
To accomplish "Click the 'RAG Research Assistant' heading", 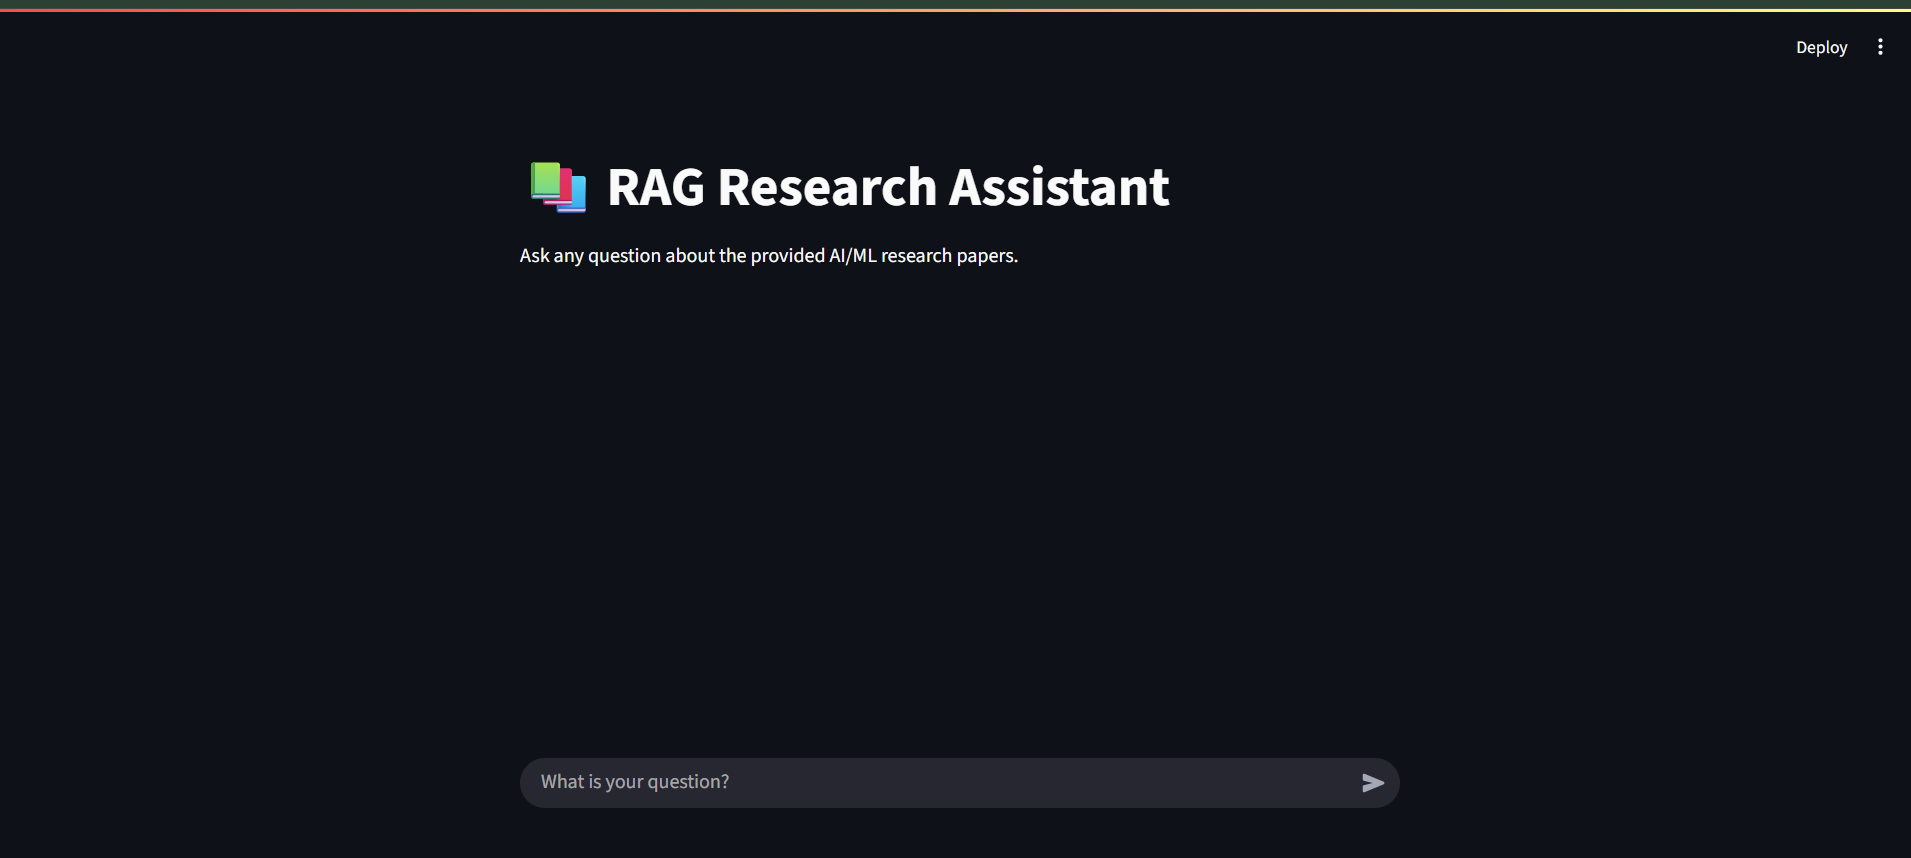I will tap(887, 187).
